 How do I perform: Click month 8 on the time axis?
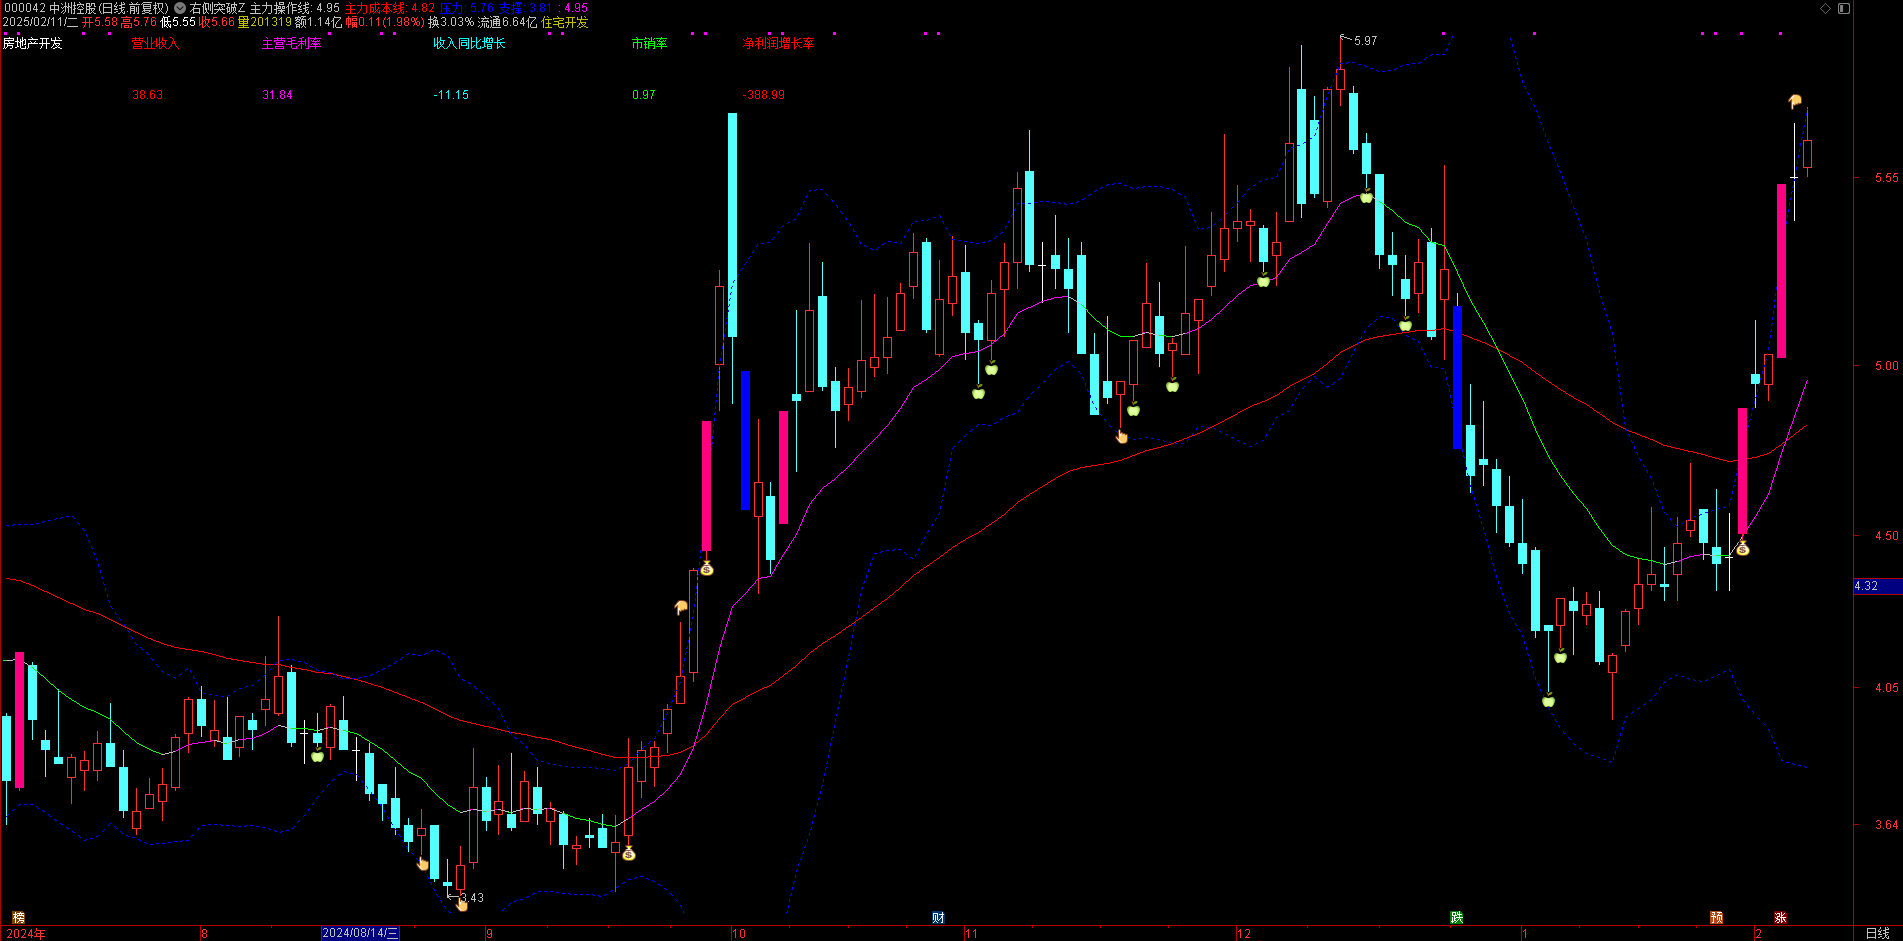click(x=204, y=934)
